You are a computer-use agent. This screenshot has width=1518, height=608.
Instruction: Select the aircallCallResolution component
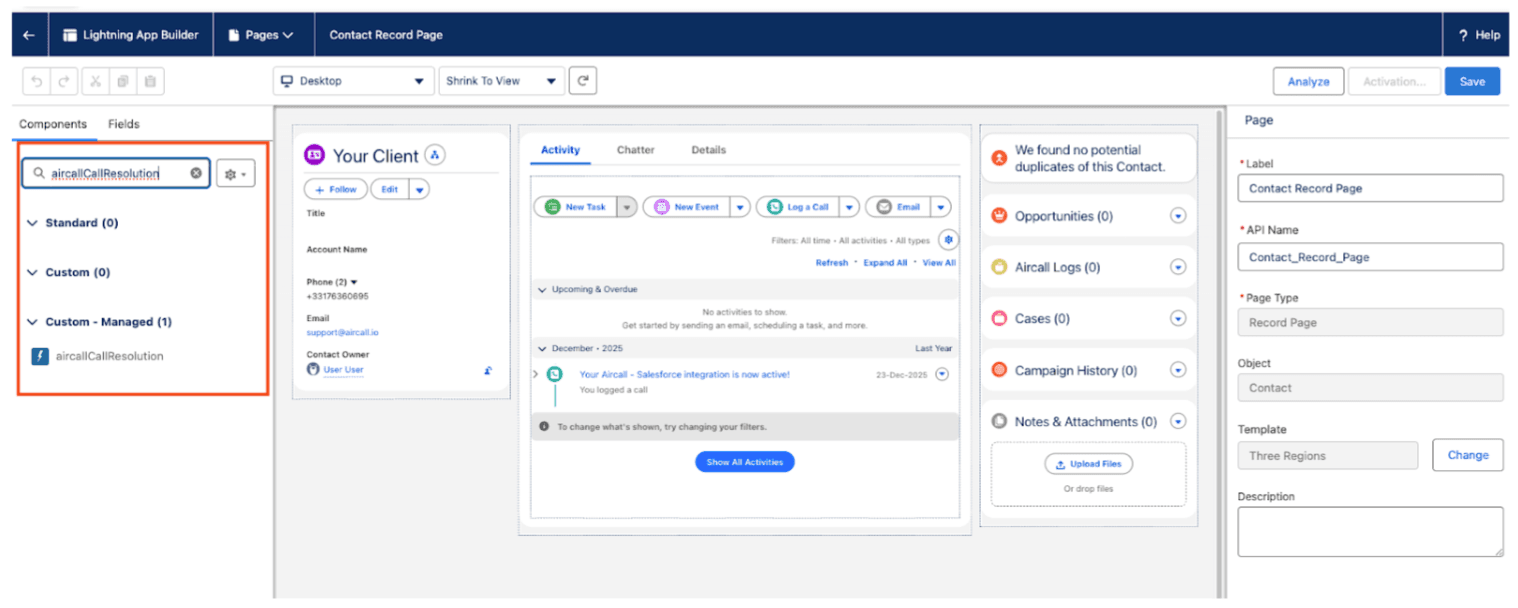pyautogui.click(x=109, y=356)
